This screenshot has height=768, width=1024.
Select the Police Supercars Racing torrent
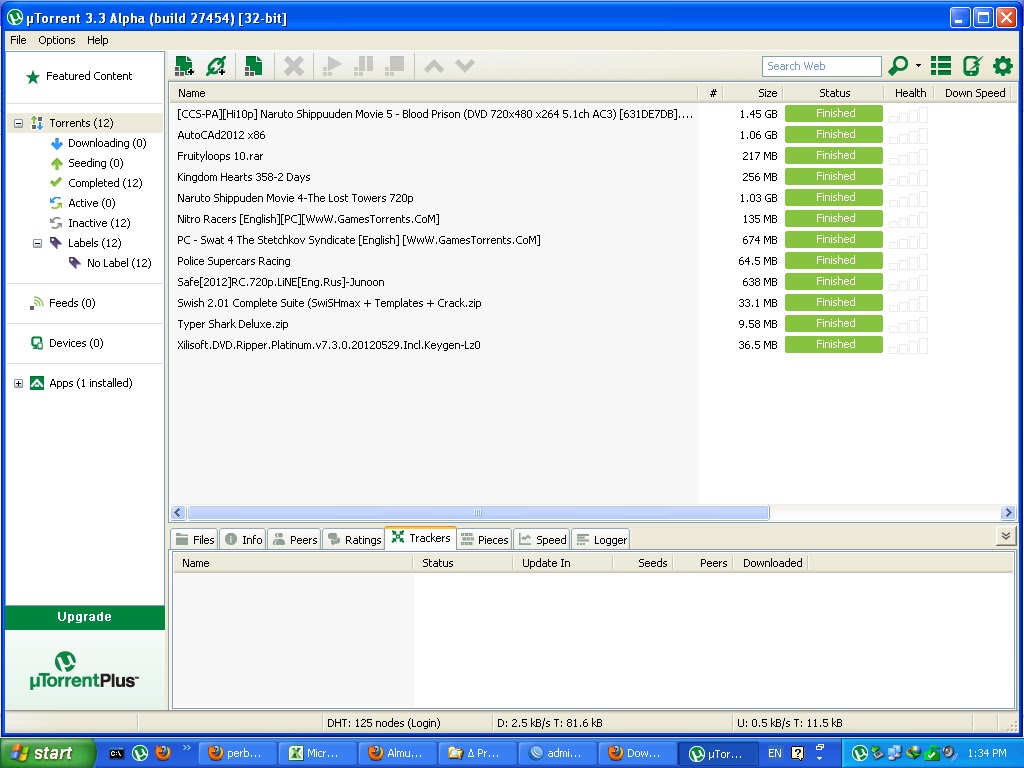[234, 261]
